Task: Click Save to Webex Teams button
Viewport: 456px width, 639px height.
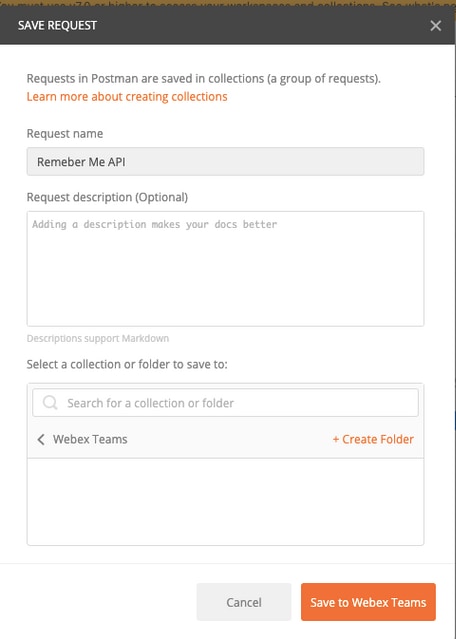Action: pos(368,602)
